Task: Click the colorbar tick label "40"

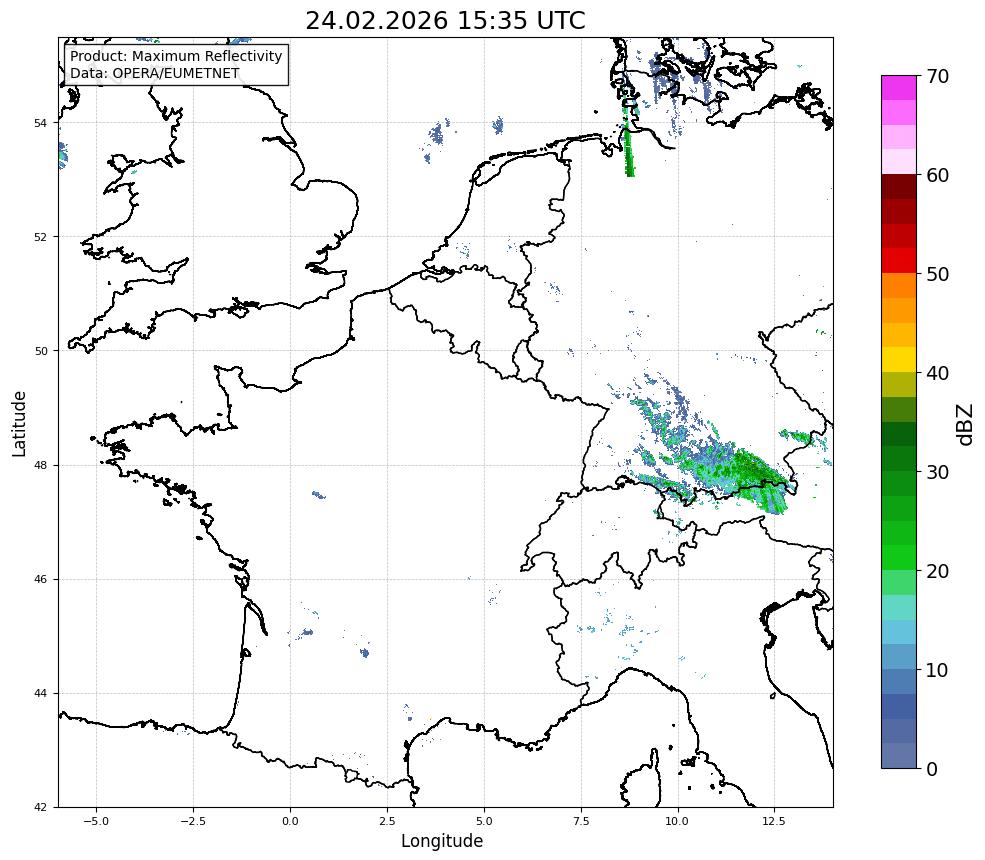Action: (937, 373)
